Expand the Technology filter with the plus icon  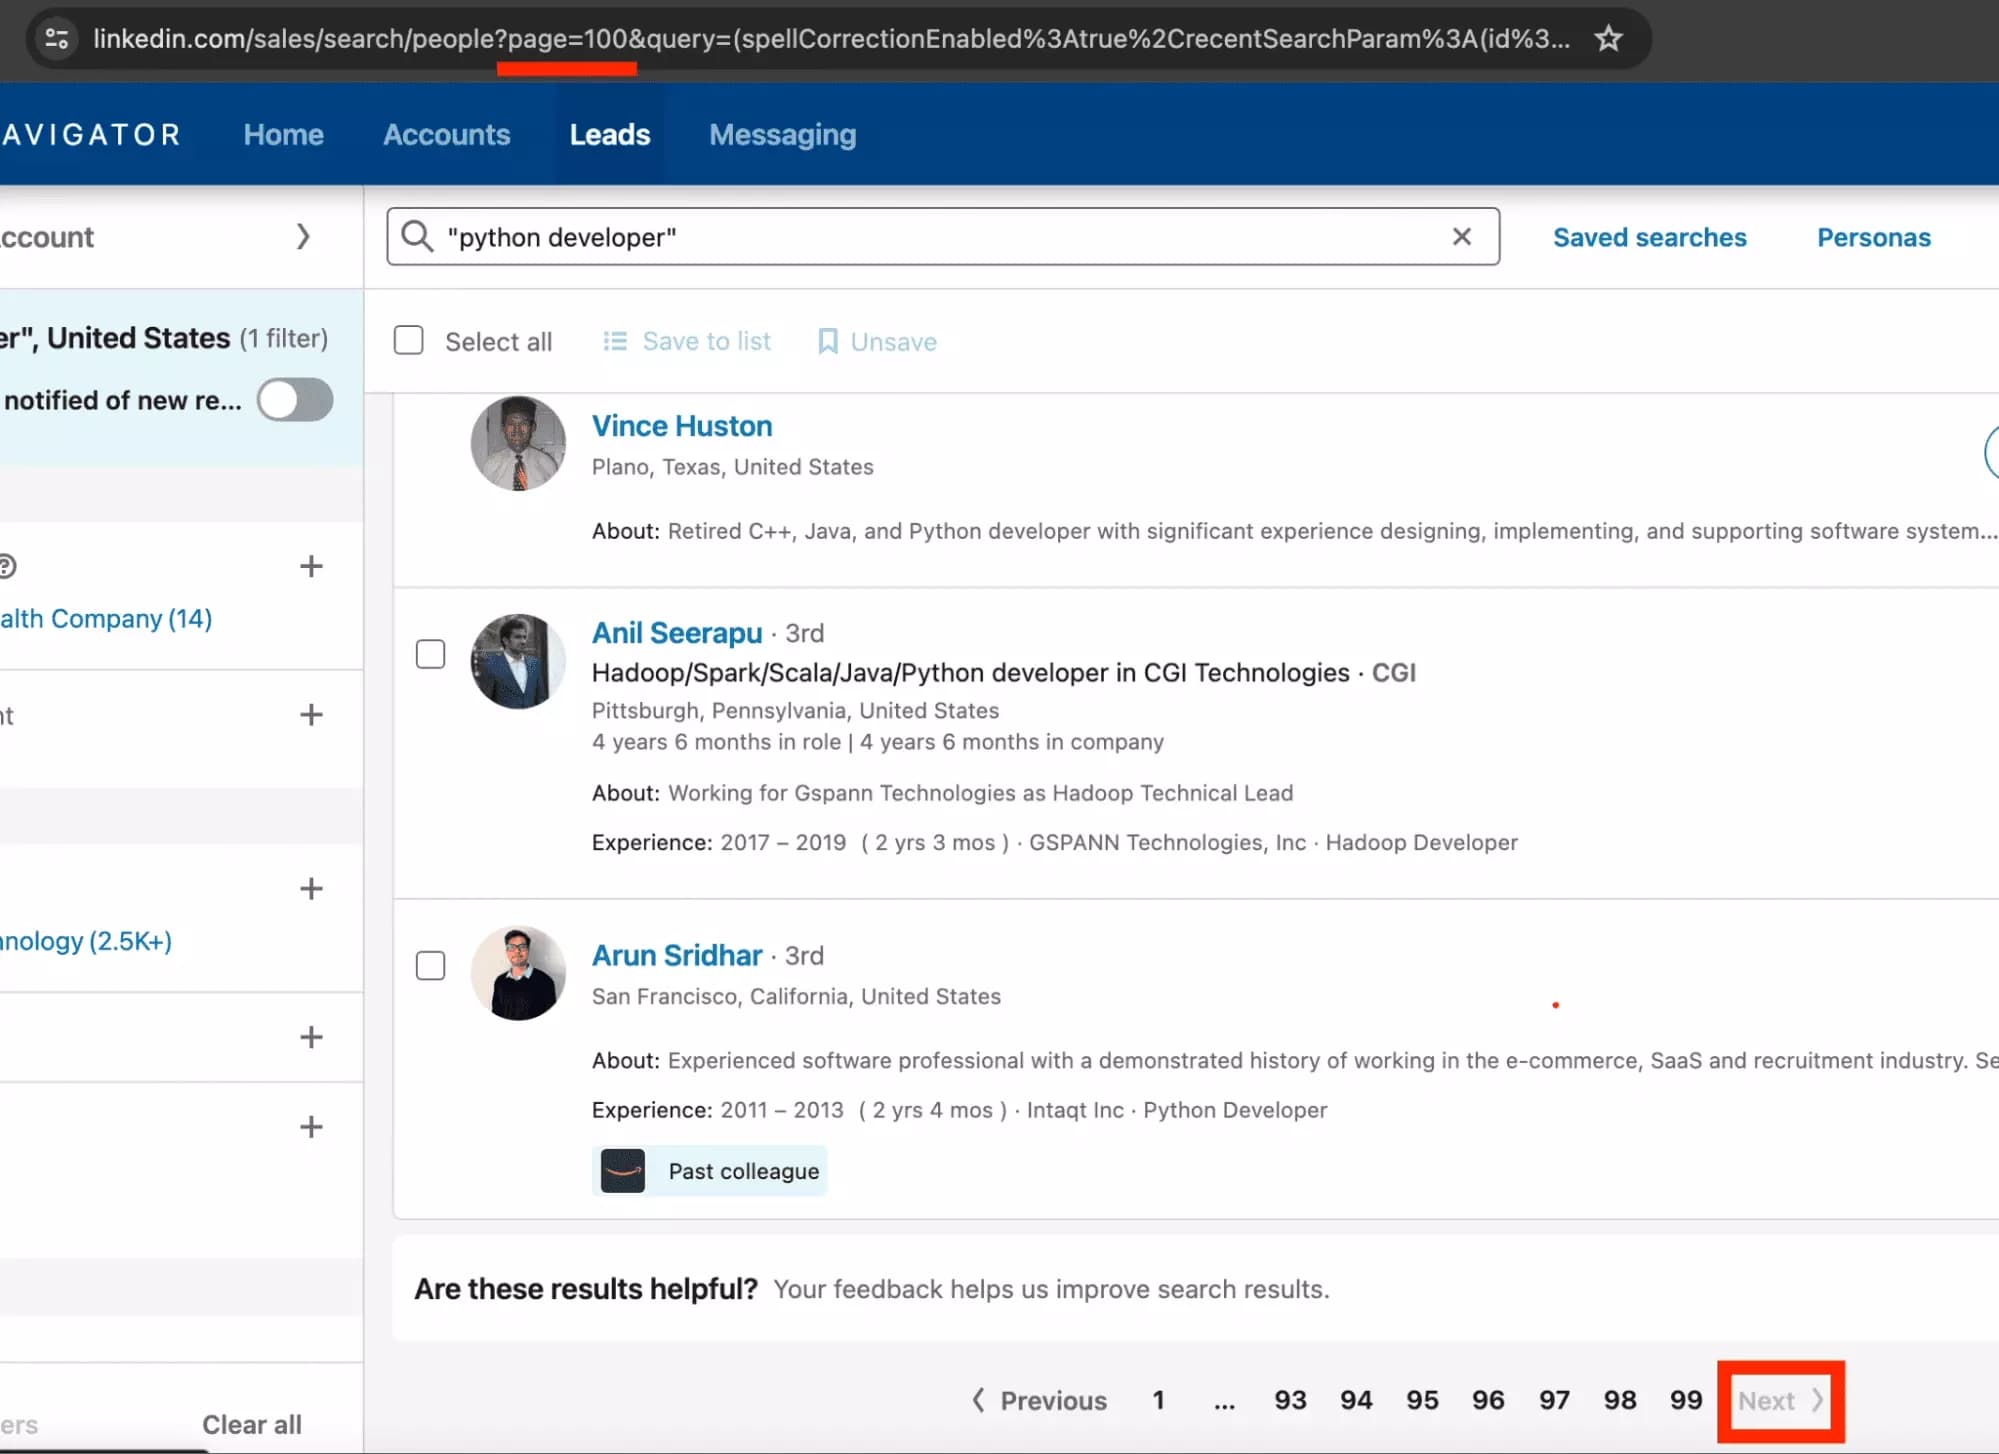[311, 888]
